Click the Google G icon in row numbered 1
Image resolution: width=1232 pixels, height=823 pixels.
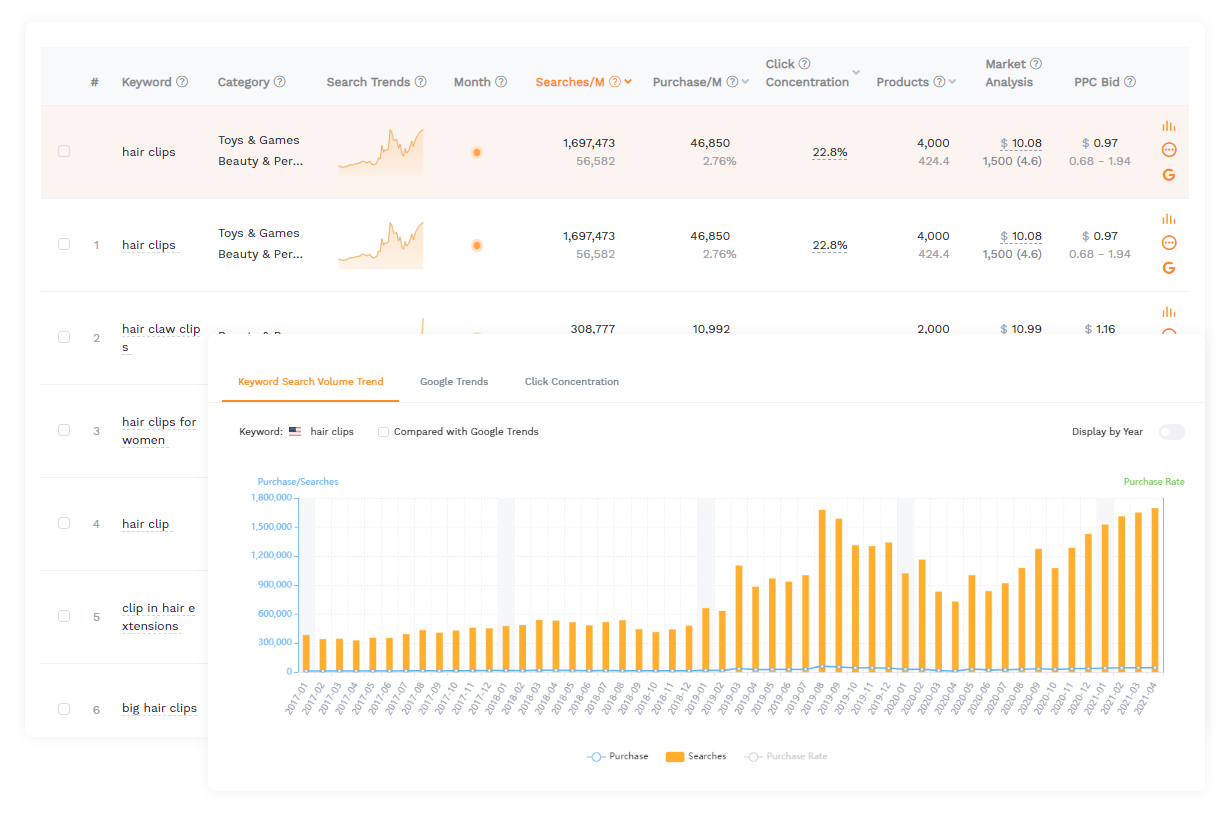click(x=1169, y=268)
